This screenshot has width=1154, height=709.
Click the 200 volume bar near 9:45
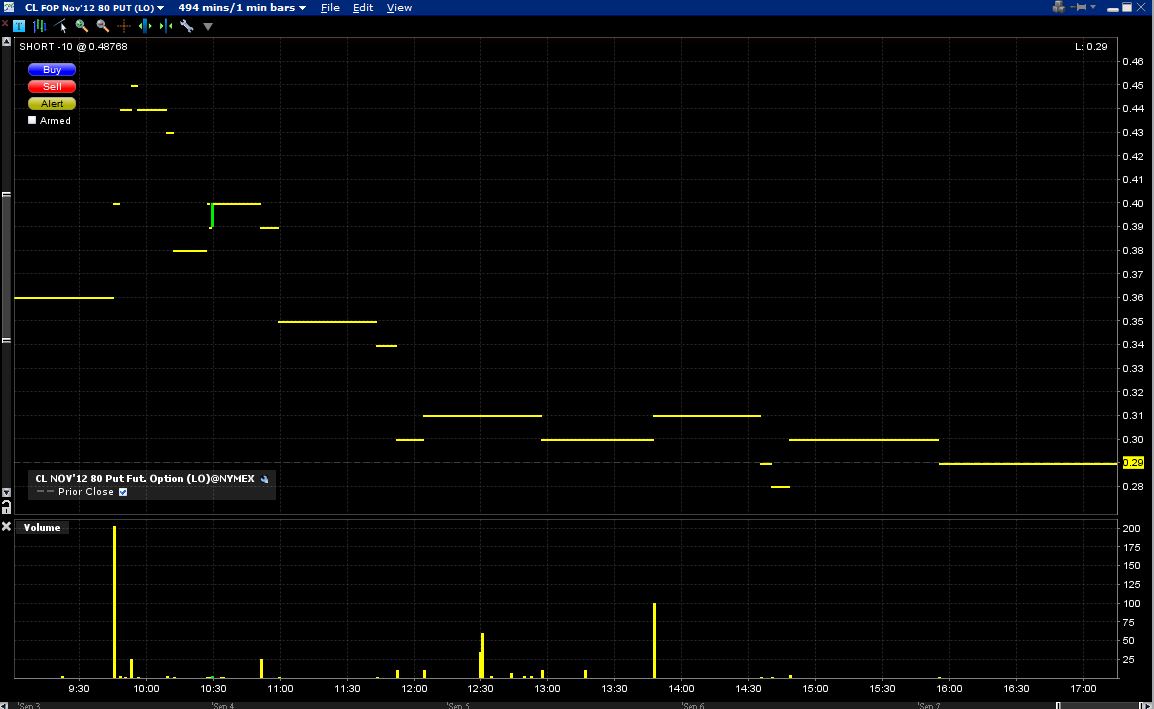click(115, 602)
